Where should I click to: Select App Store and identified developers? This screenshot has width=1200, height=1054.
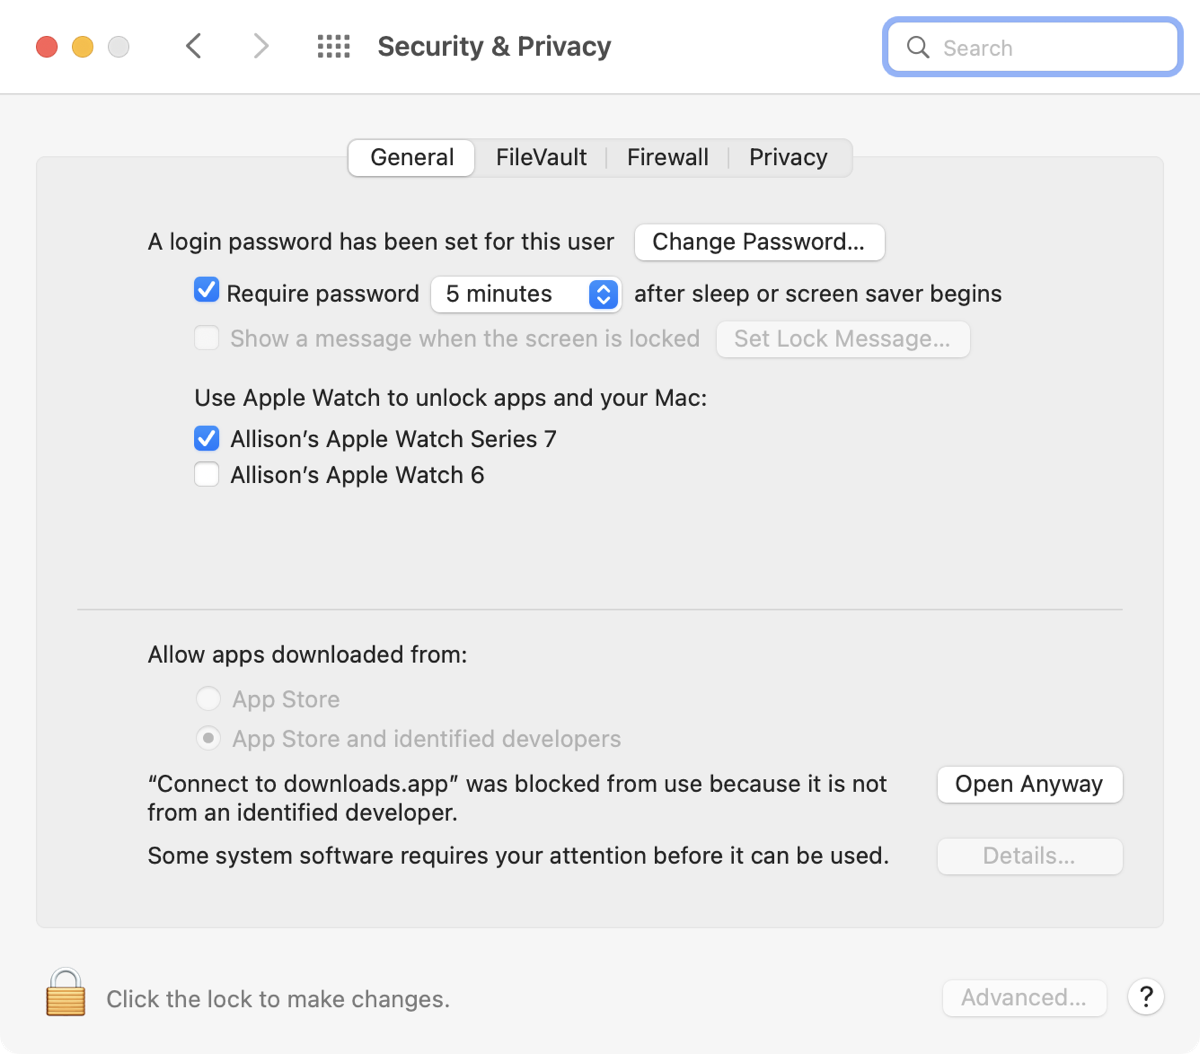click(208, 738)
